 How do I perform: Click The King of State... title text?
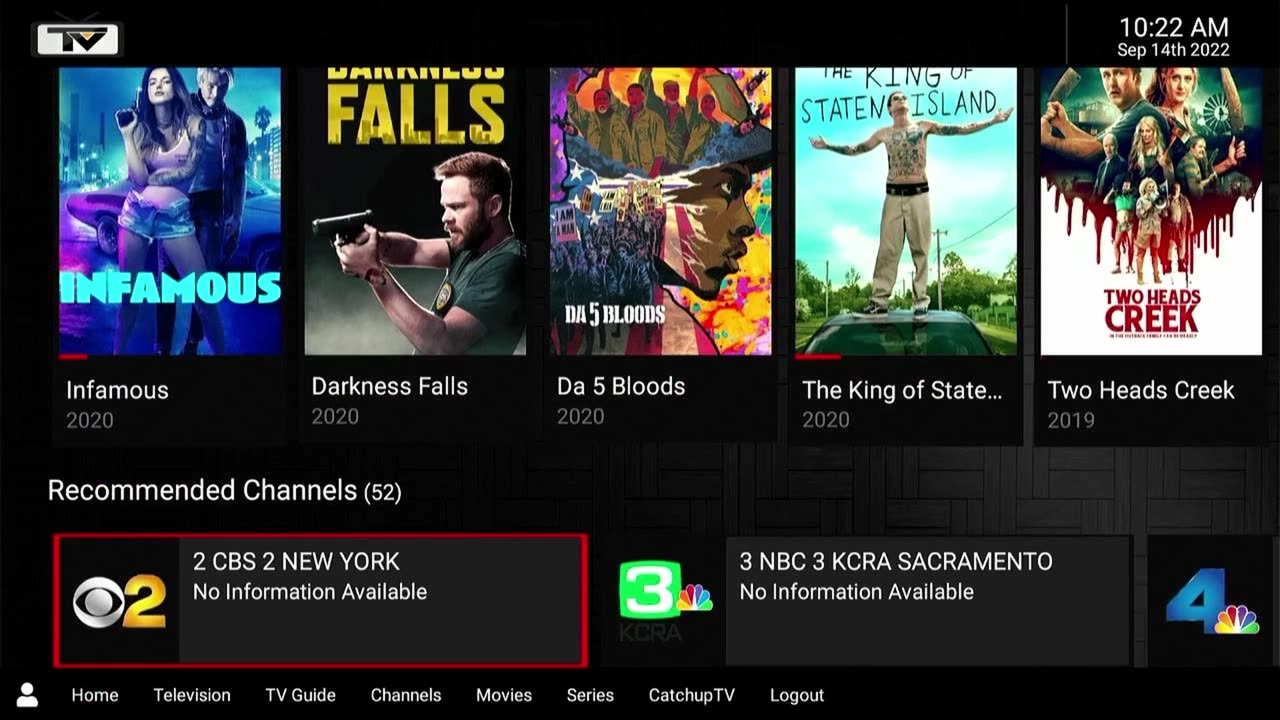pos(902,390)
